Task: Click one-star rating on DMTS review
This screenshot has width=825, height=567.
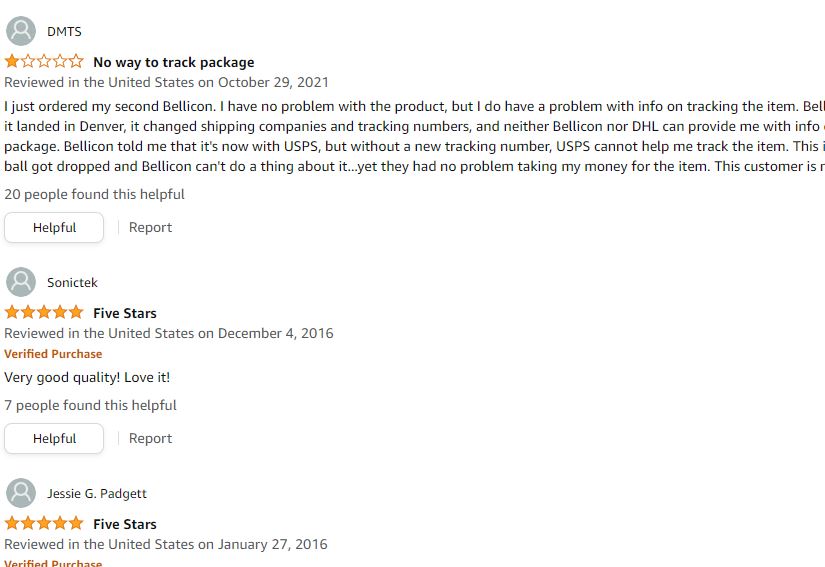Action: [44, 62]
